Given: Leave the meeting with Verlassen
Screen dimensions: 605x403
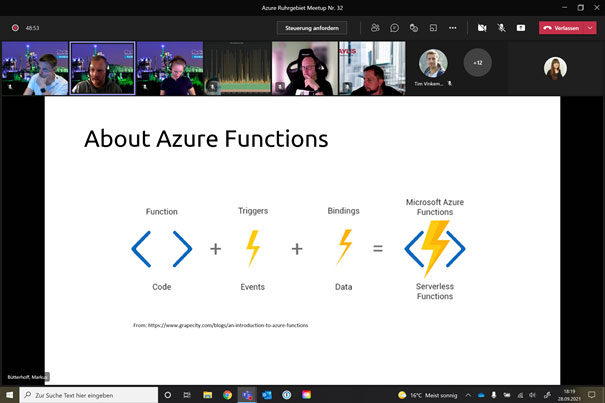Looking at the screenshot, I should pos(562,28).
